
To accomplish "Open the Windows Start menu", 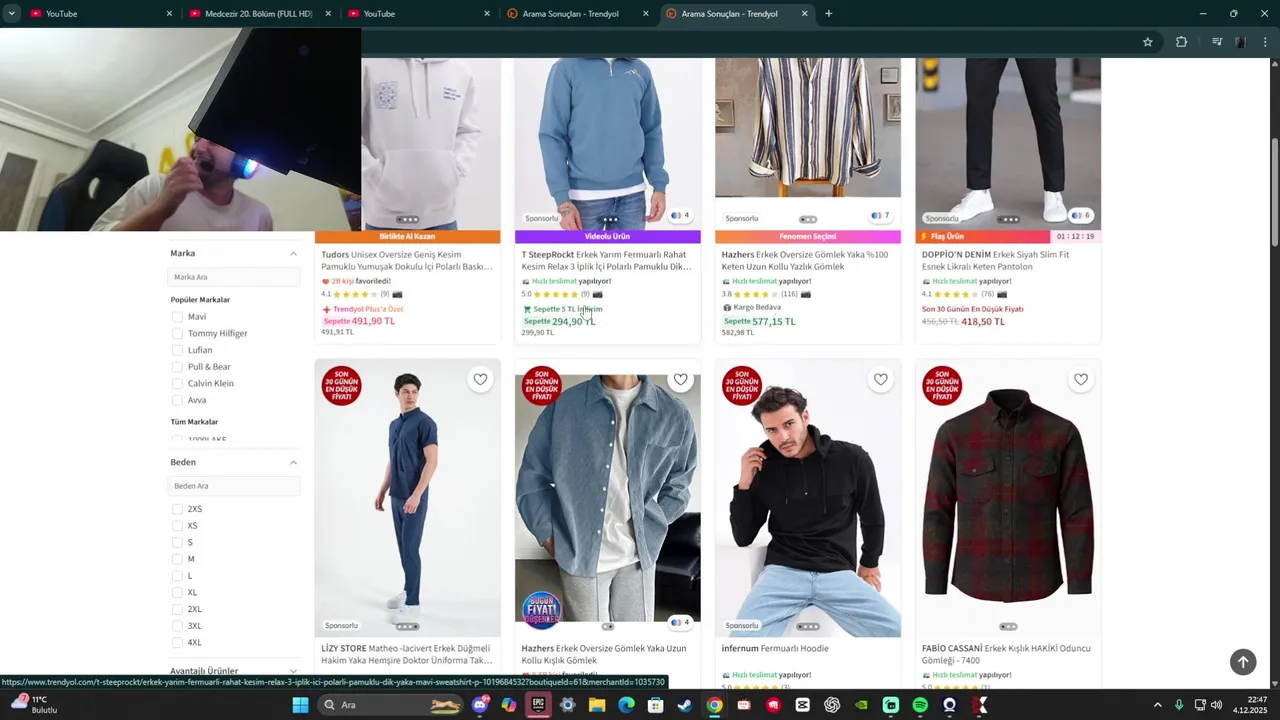I will click(x=300, y=705).
